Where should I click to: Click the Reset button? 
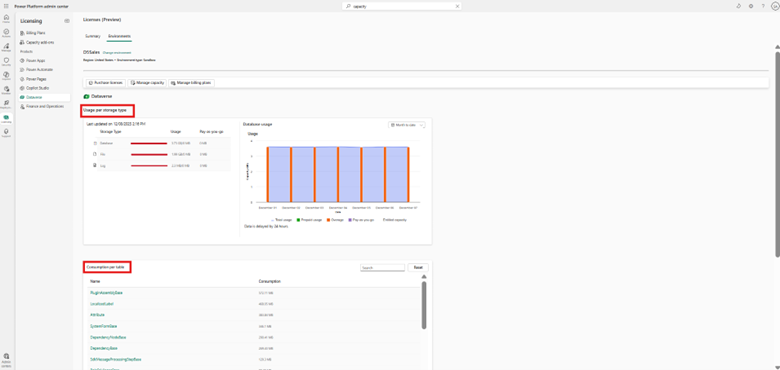(418, 268)
